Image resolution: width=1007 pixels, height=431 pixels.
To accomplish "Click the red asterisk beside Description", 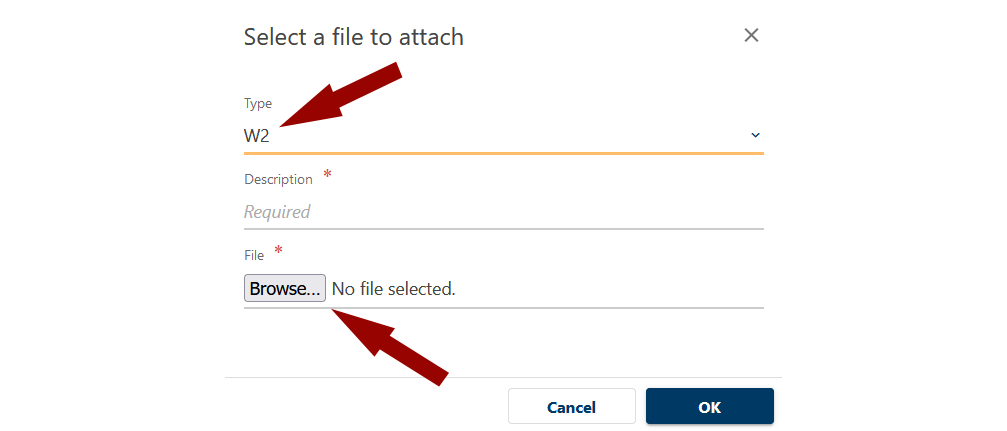I will coord(327,175).
